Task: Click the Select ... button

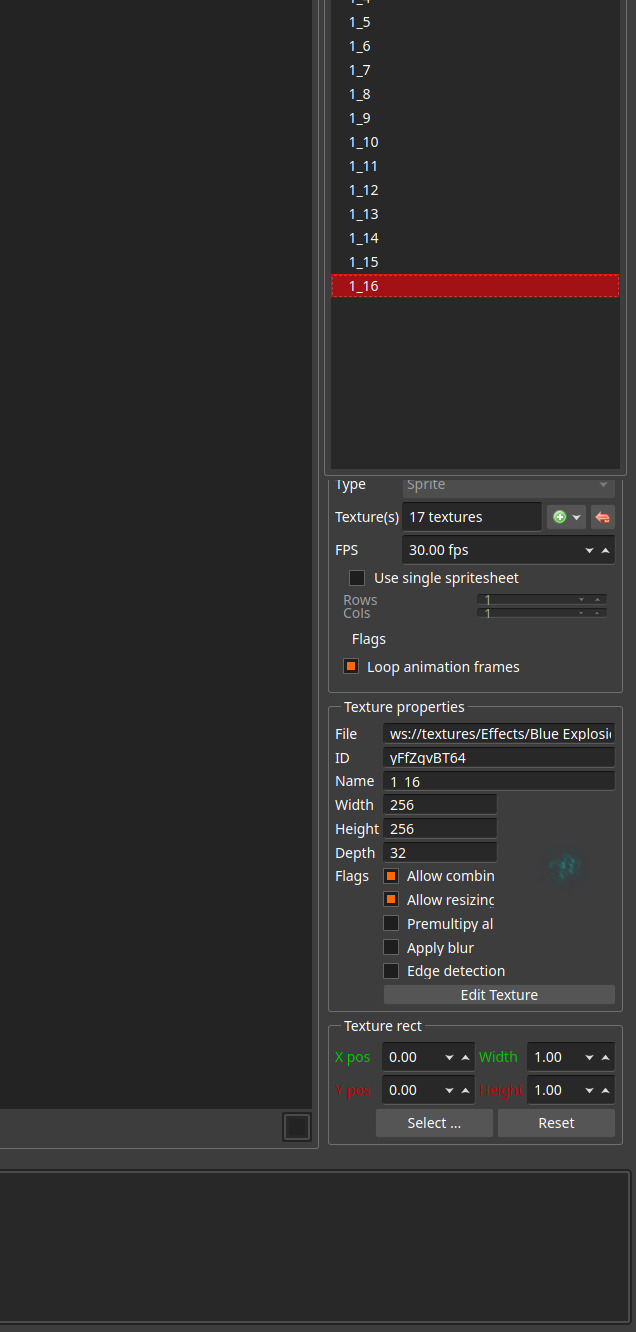Action: 434,1123
